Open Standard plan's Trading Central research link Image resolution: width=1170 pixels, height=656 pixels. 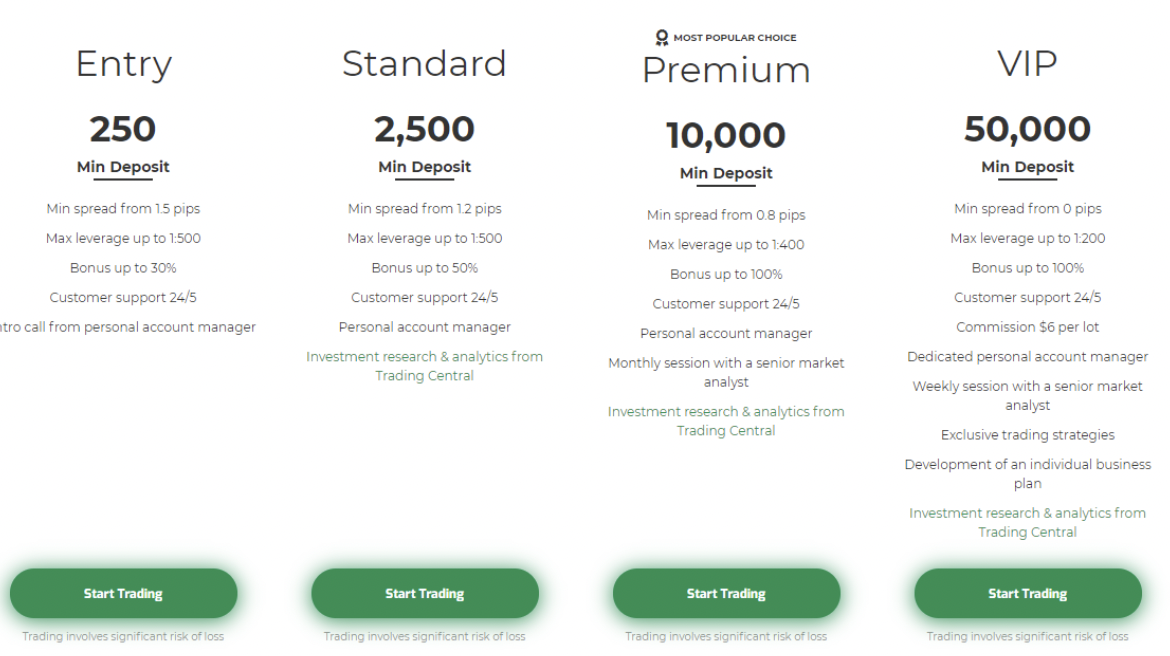[x=425, y=366]
